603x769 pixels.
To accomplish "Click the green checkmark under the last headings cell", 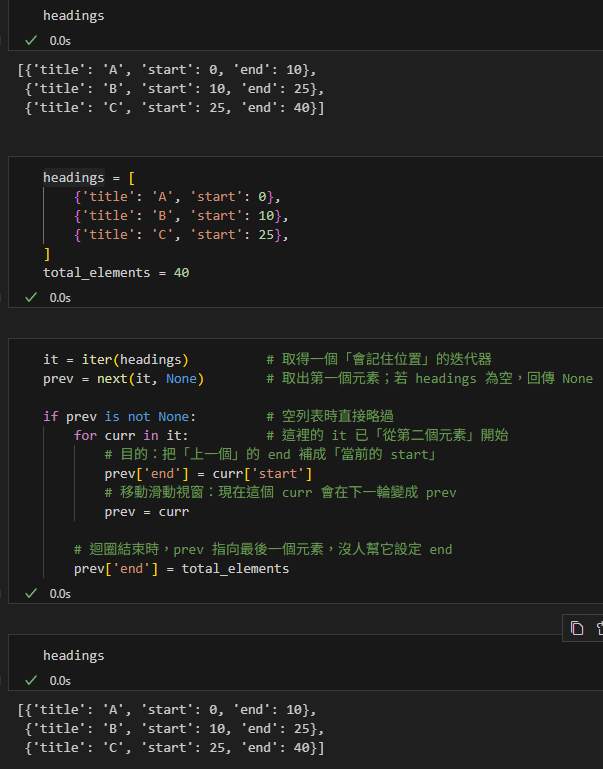I will pyautogui.click(x=31, y=680).
